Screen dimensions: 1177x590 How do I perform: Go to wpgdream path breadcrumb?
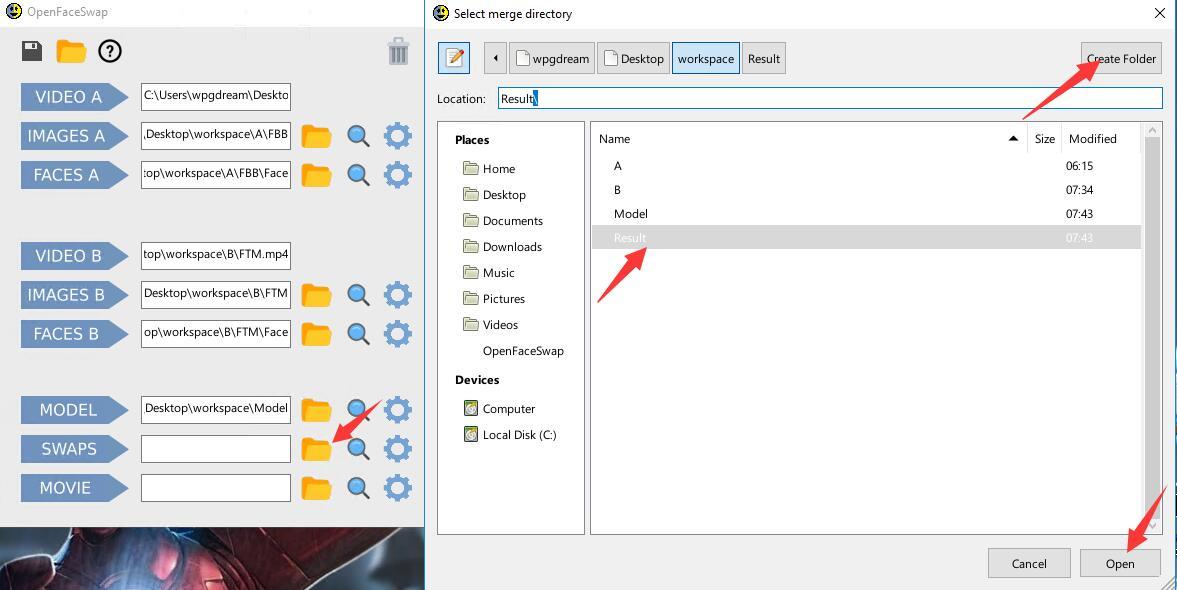tap(552, 59)
